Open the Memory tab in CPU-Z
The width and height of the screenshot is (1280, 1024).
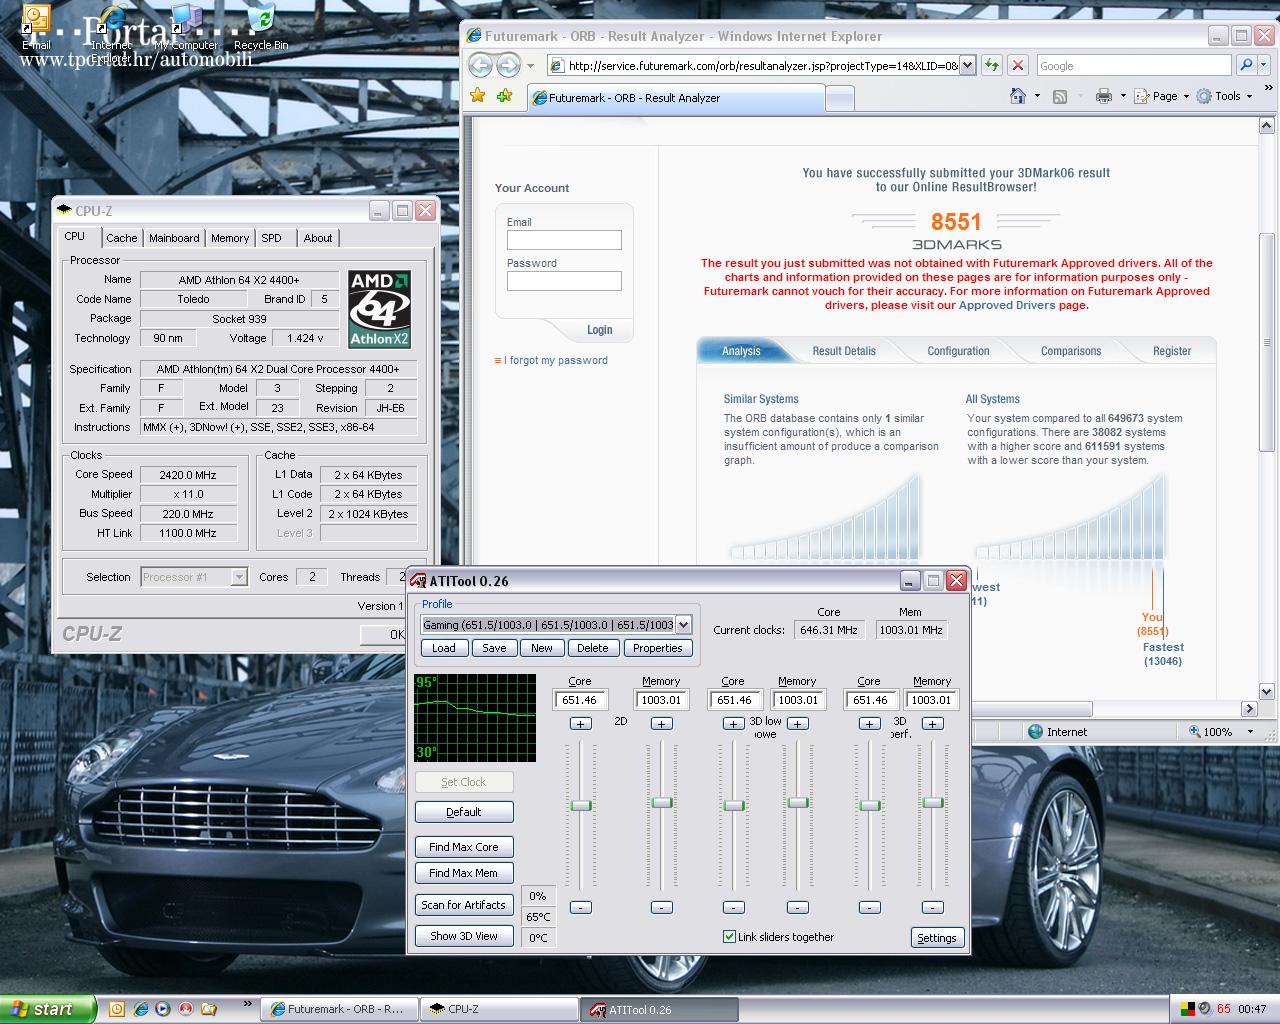click(230, 238)
